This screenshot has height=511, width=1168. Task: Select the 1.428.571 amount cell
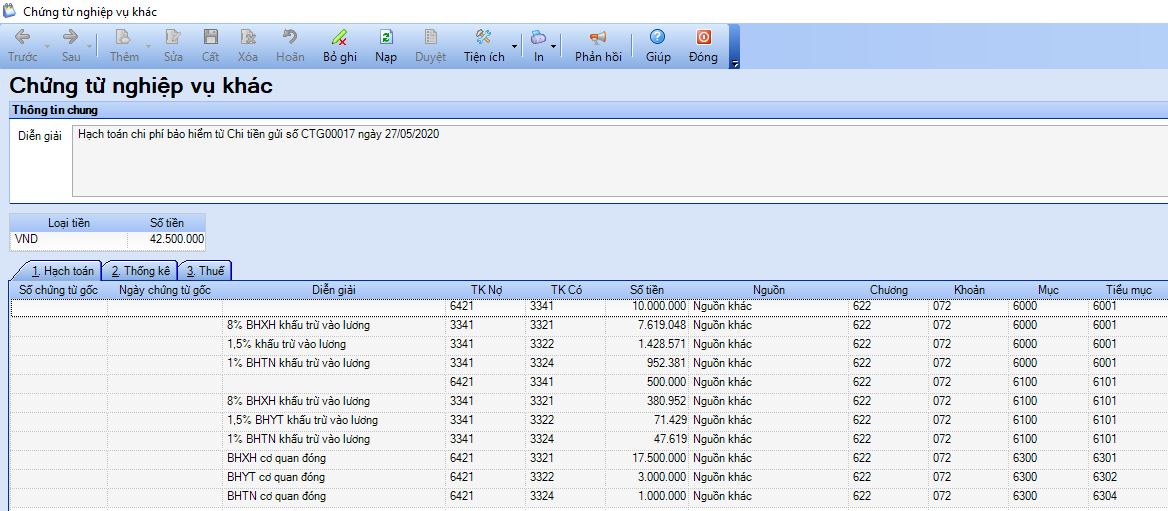point(647,344)
